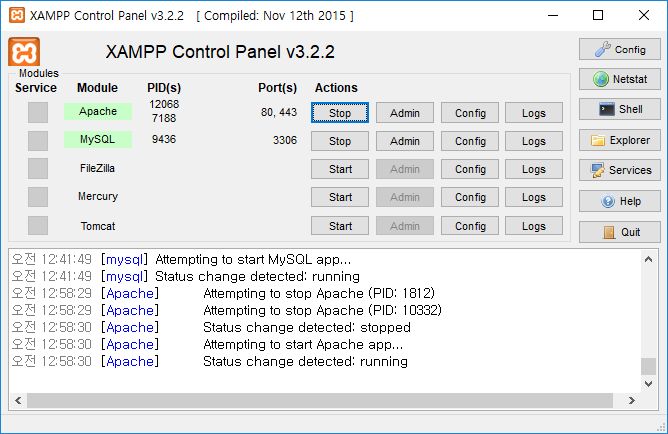Stop the MySQL module
This screenshot has height=434, width=668.
point(340,141)
